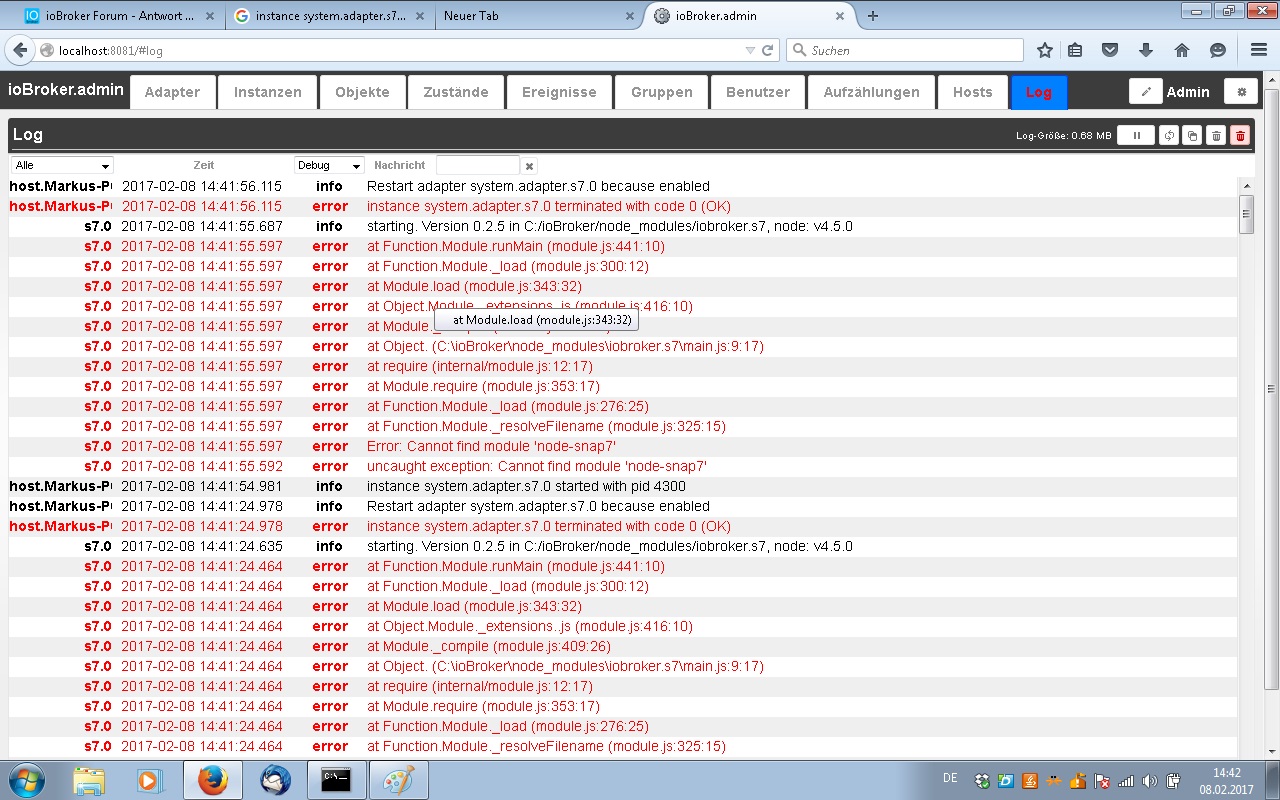The height and width of the screenshot is (800, 1280).
Task: Bookmark this page with the star icon
Action: click(x=1045, y=50)
